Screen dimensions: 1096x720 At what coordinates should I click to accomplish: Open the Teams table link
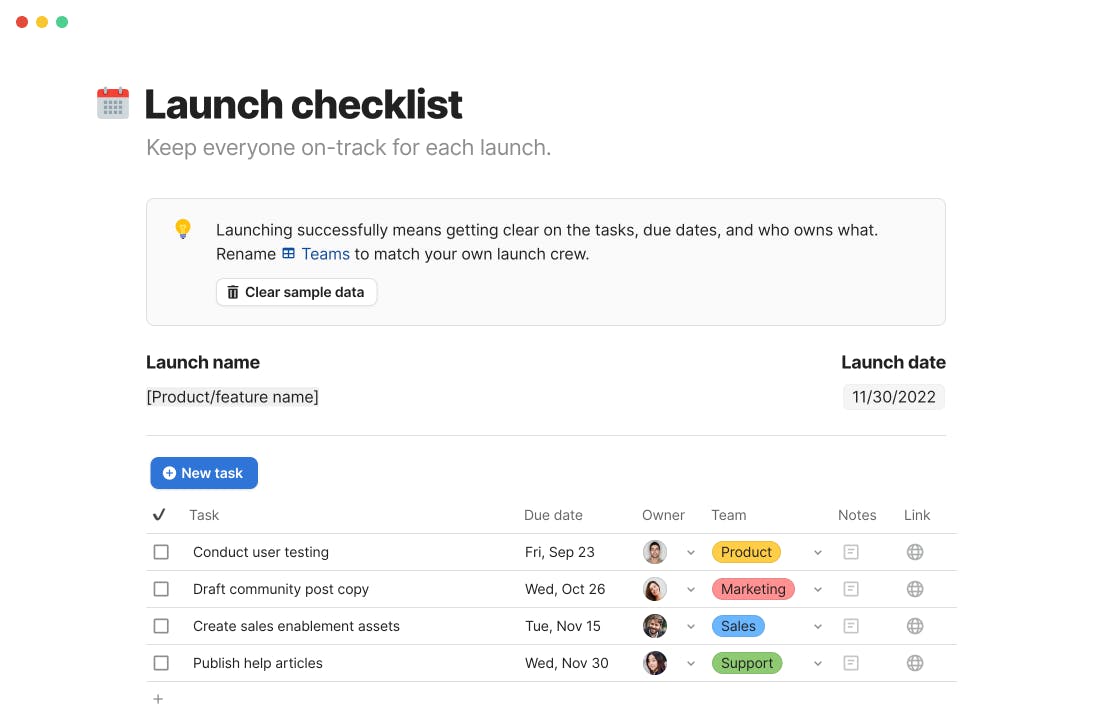(x=316, y=254)
